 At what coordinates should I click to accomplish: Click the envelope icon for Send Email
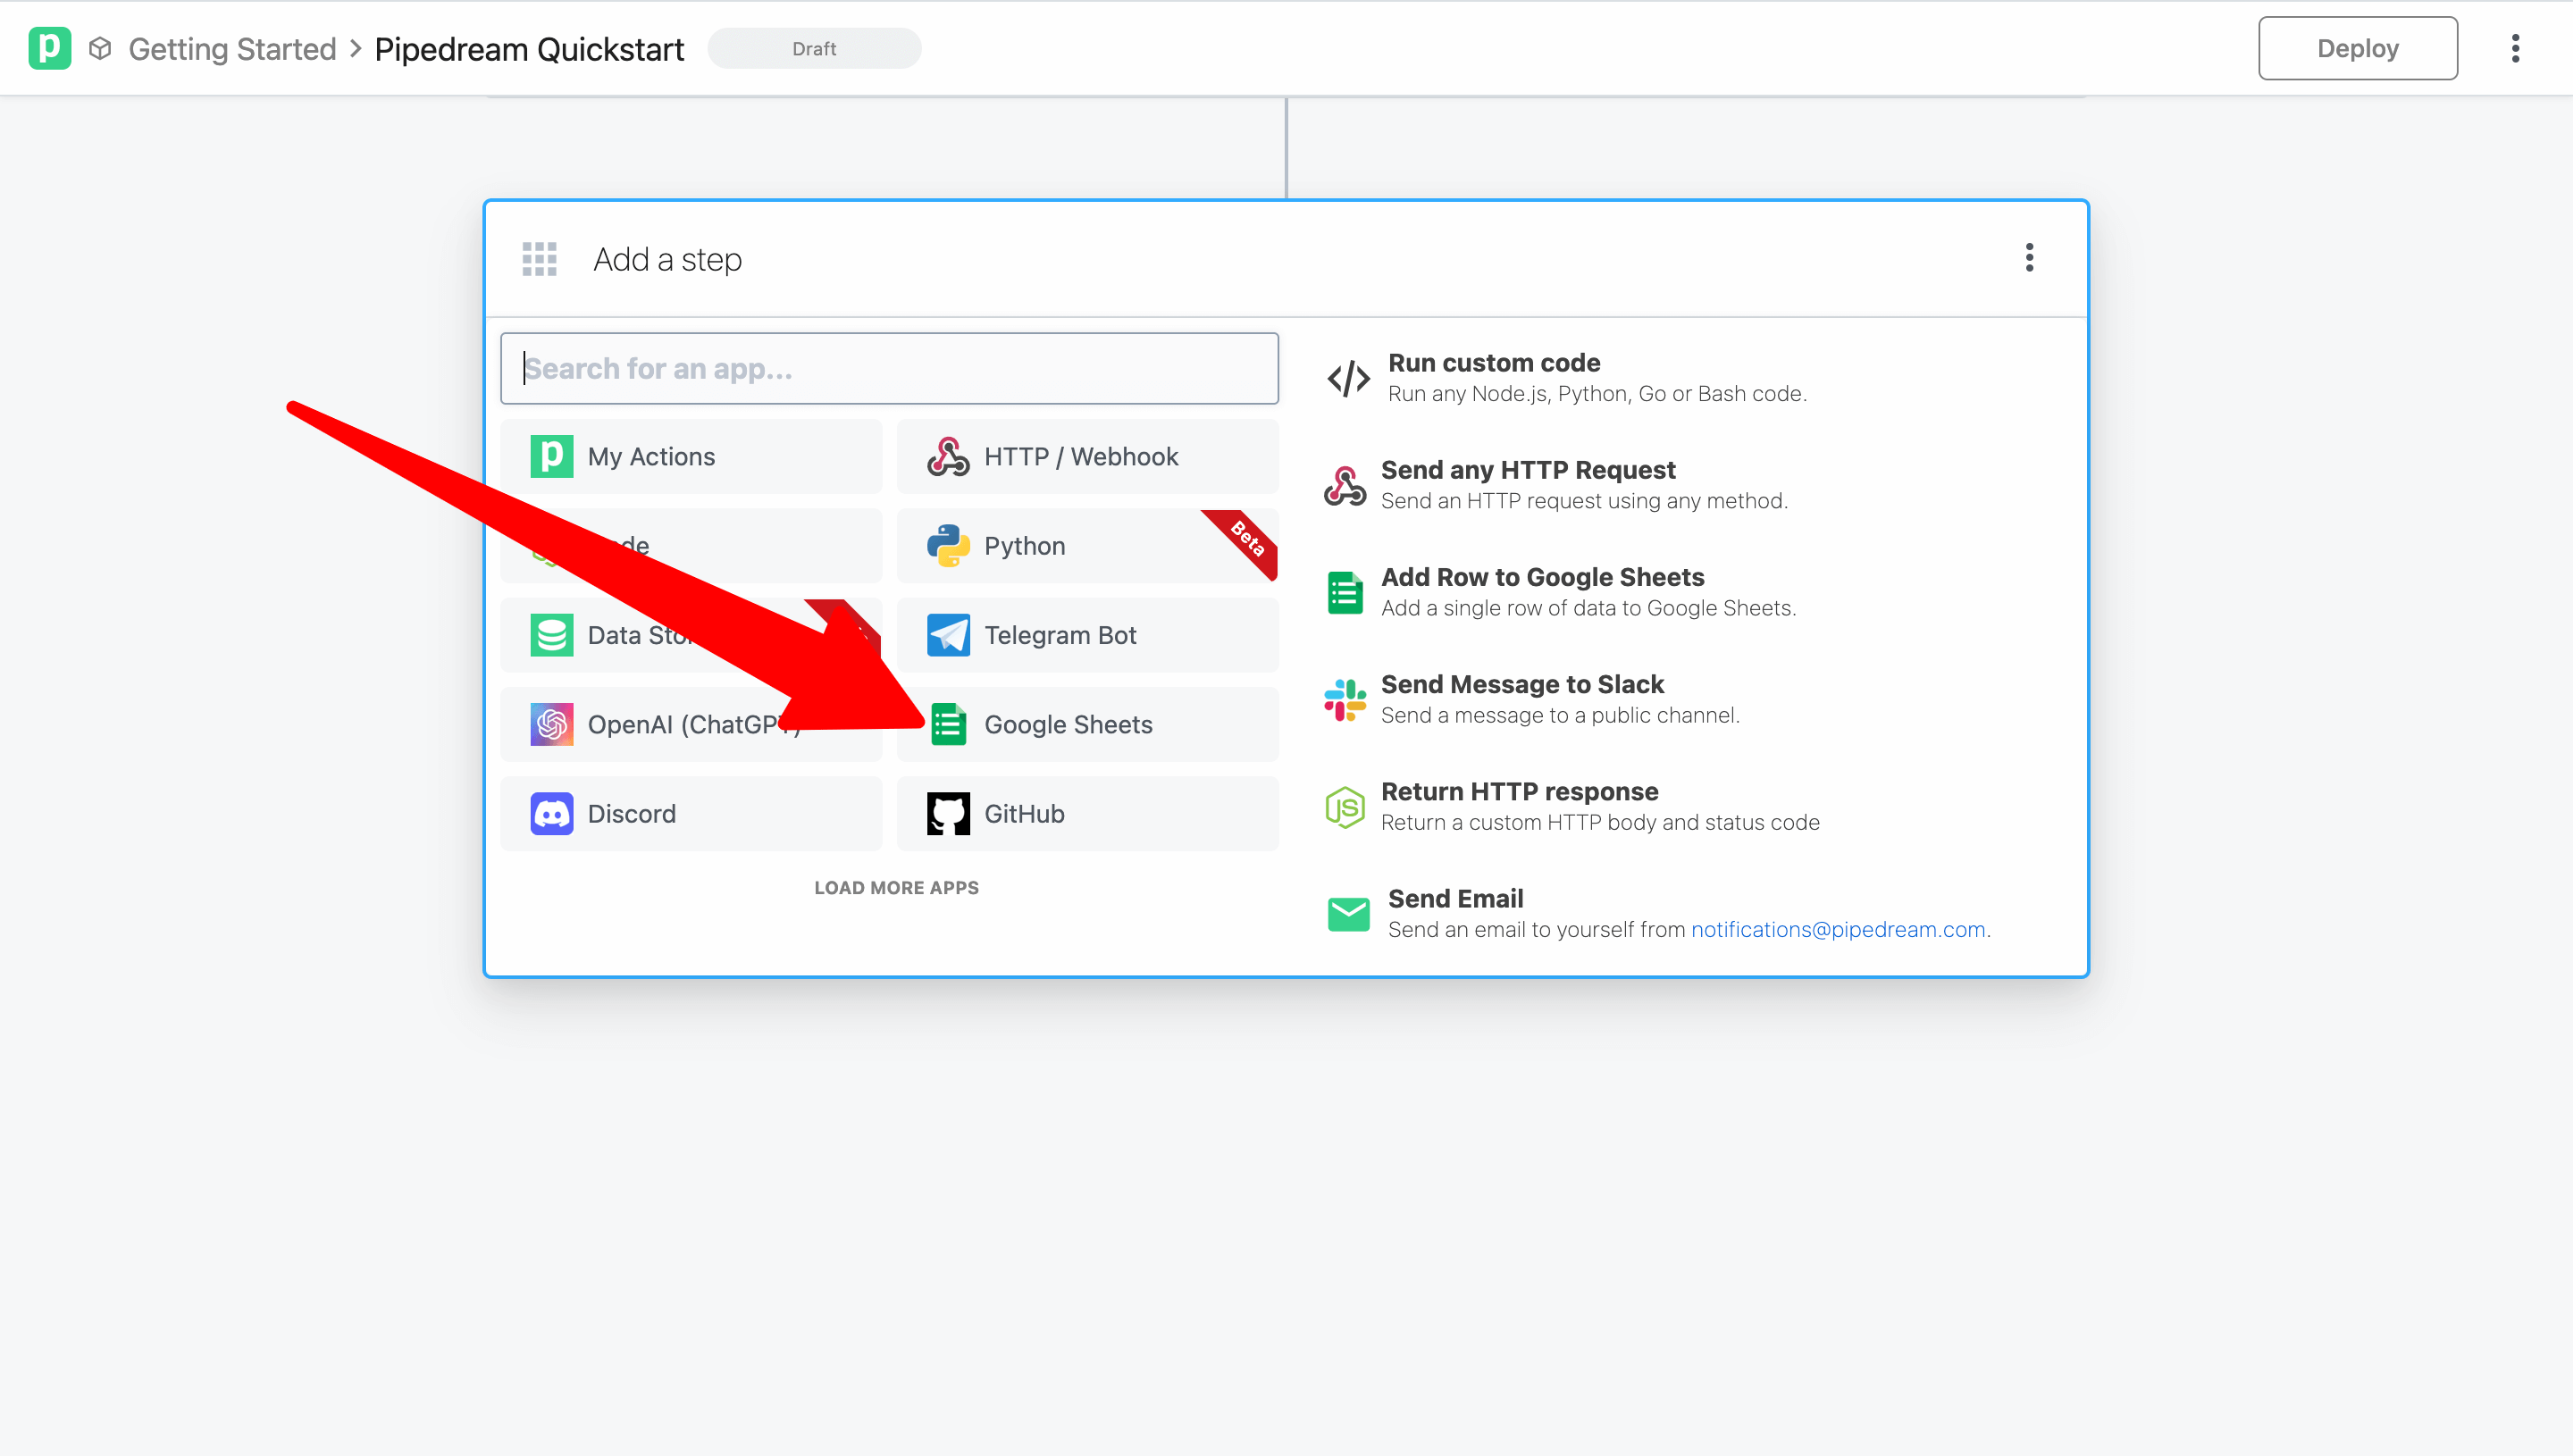[x=1348, y=912]
